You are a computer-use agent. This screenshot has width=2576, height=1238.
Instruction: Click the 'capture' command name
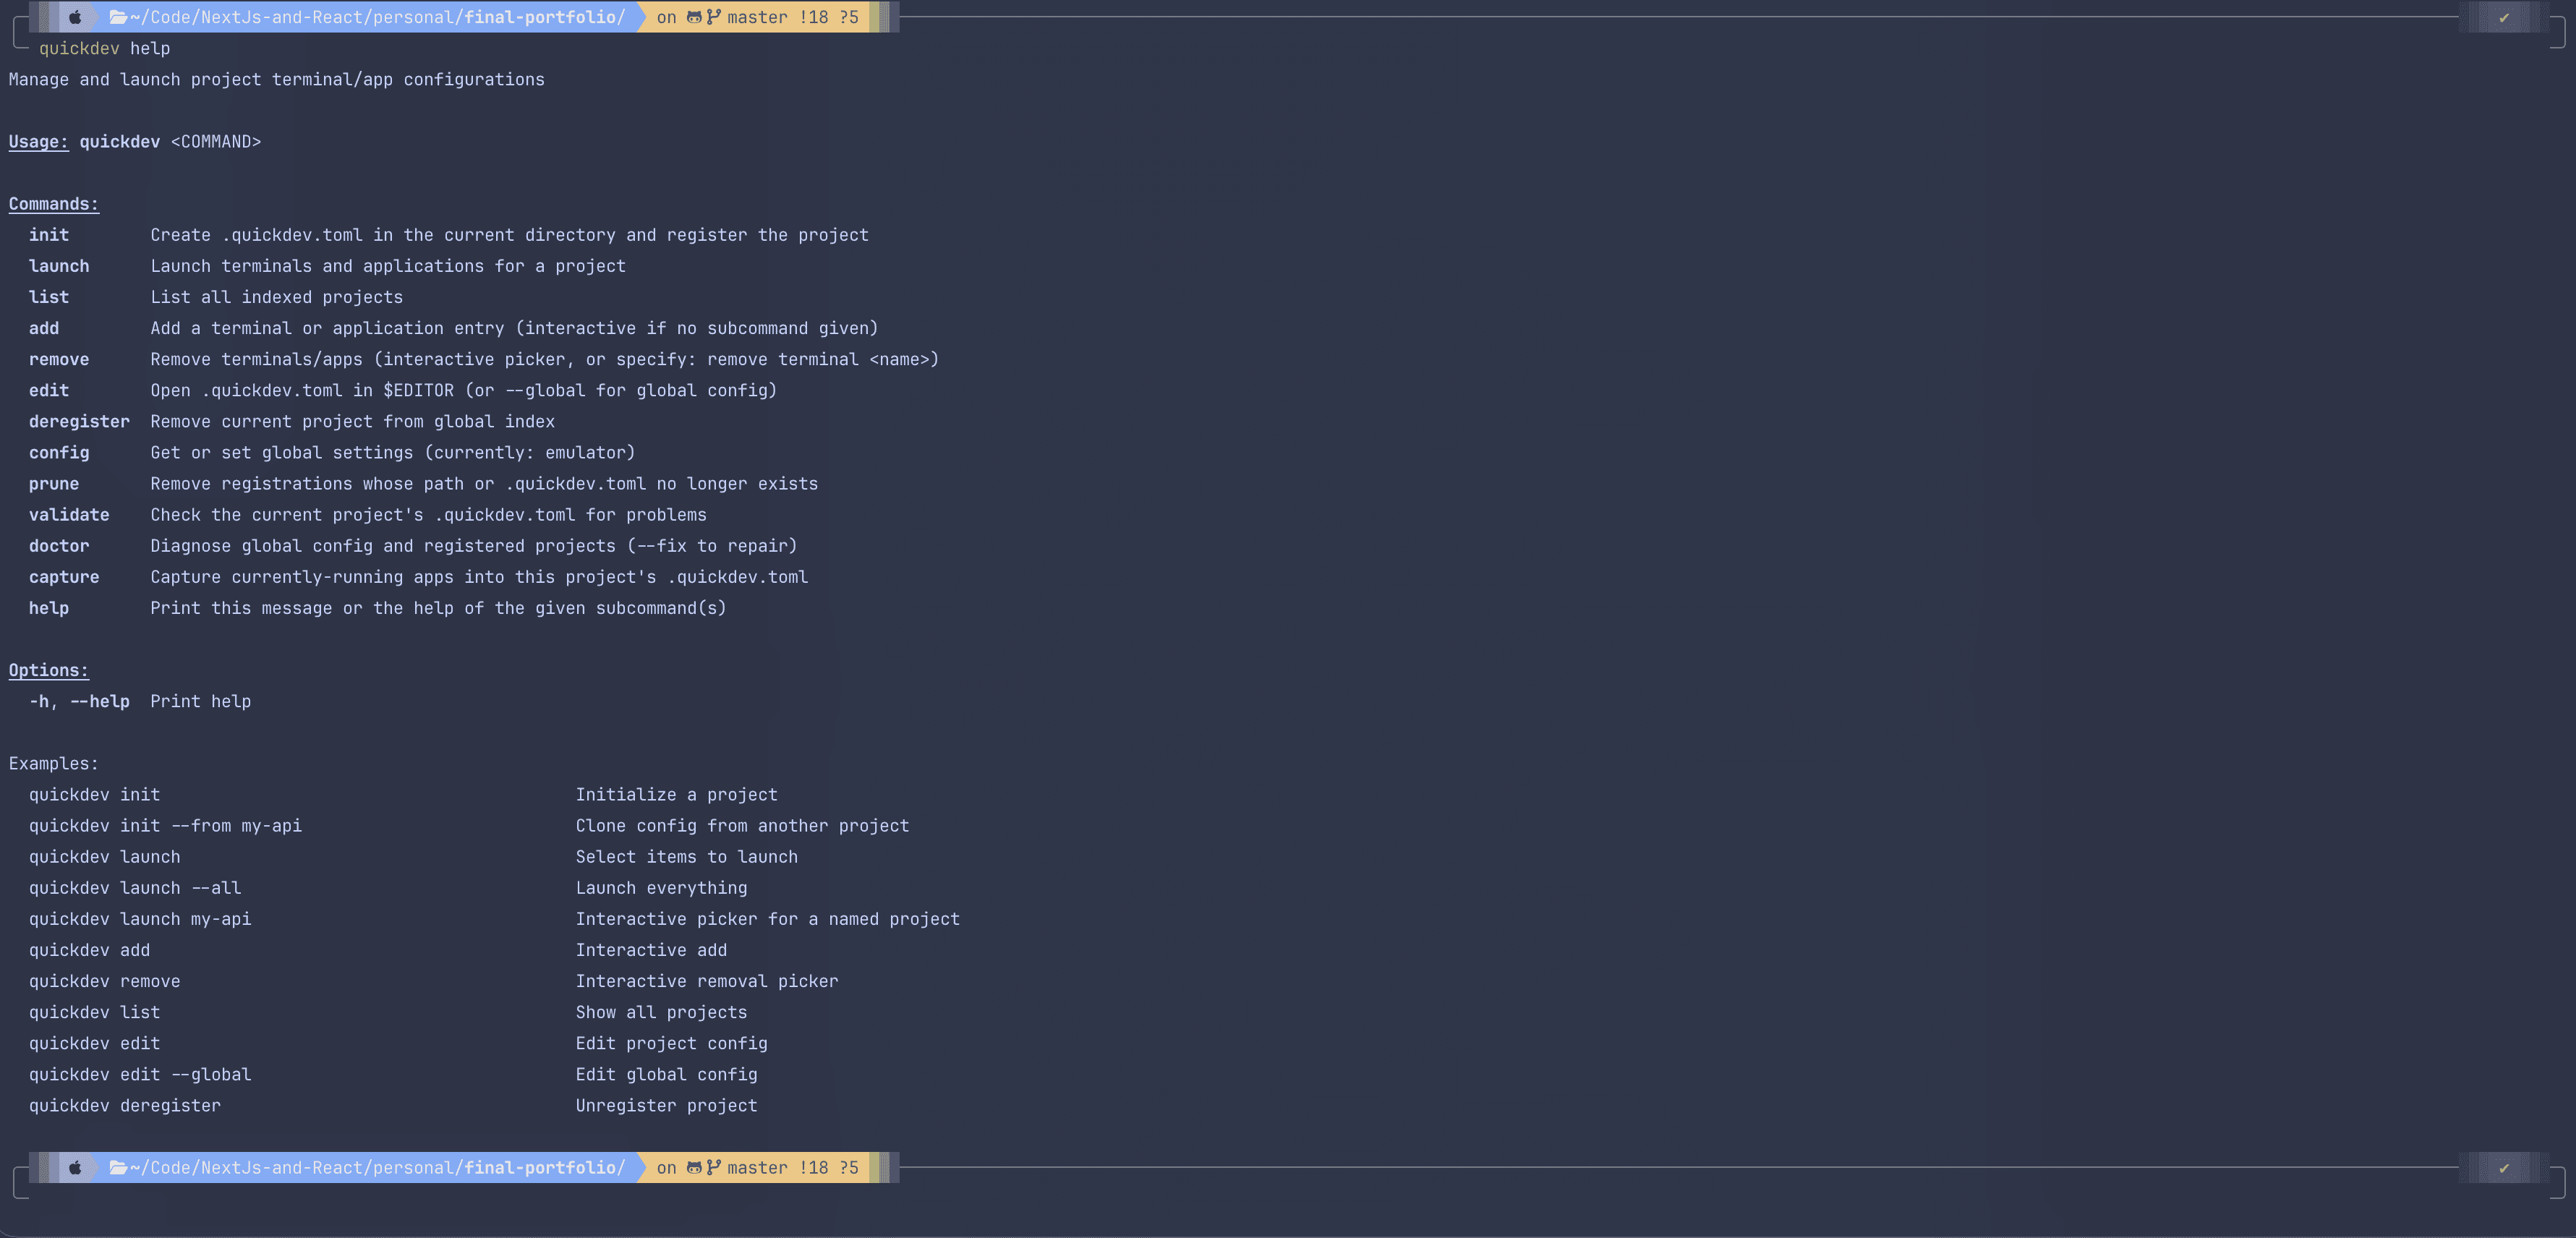(64, 577)
